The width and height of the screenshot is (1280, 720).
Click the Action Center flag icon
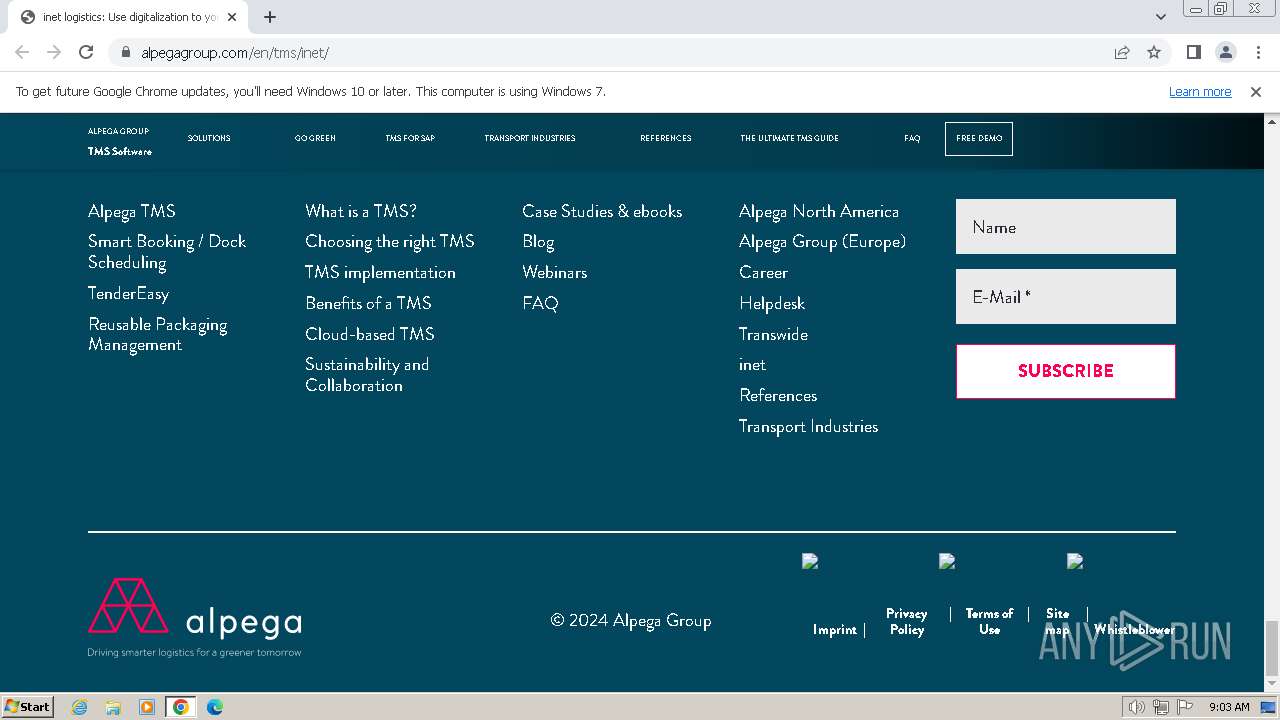(x=1184, y=707)
